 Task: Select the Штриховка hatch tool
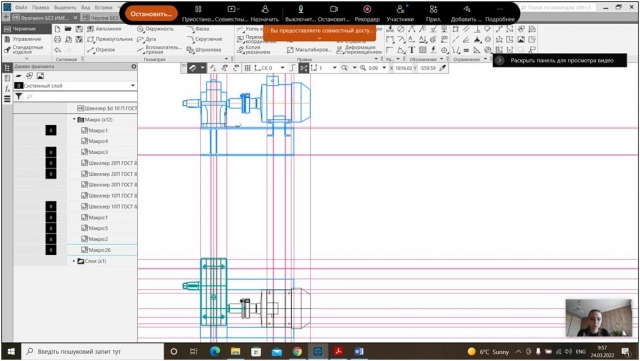(204, 50)
